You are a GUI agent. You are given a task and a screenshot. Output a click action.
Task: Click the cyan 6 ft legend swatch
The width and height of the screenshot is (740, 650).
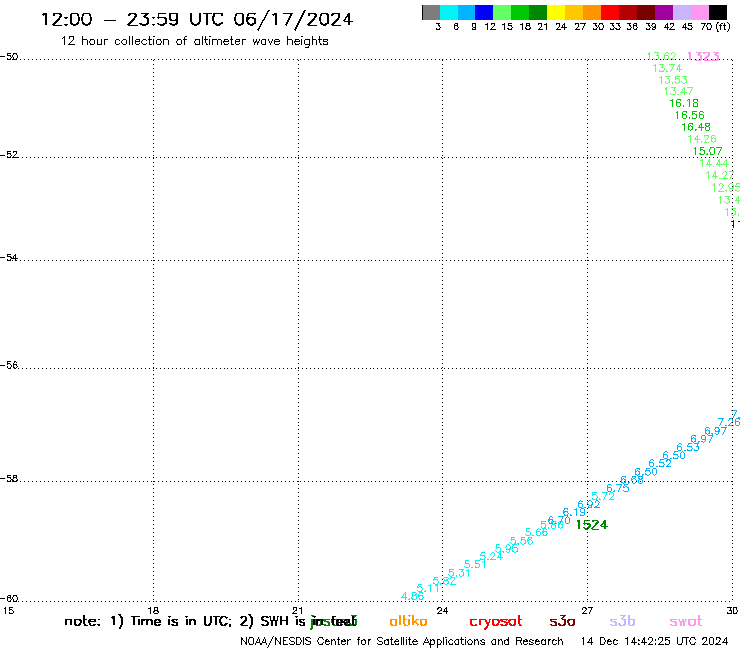[x=449, y=12]
